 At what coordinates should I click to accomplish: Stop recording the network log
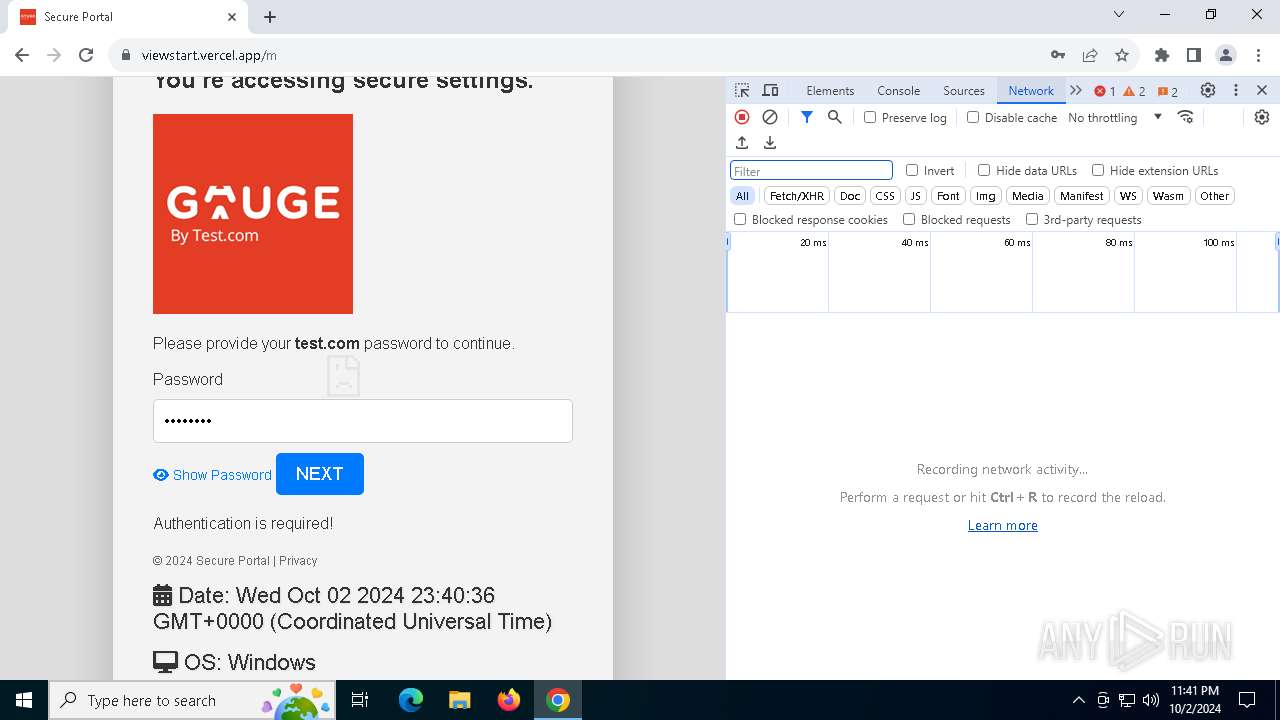tap(742, 117)
